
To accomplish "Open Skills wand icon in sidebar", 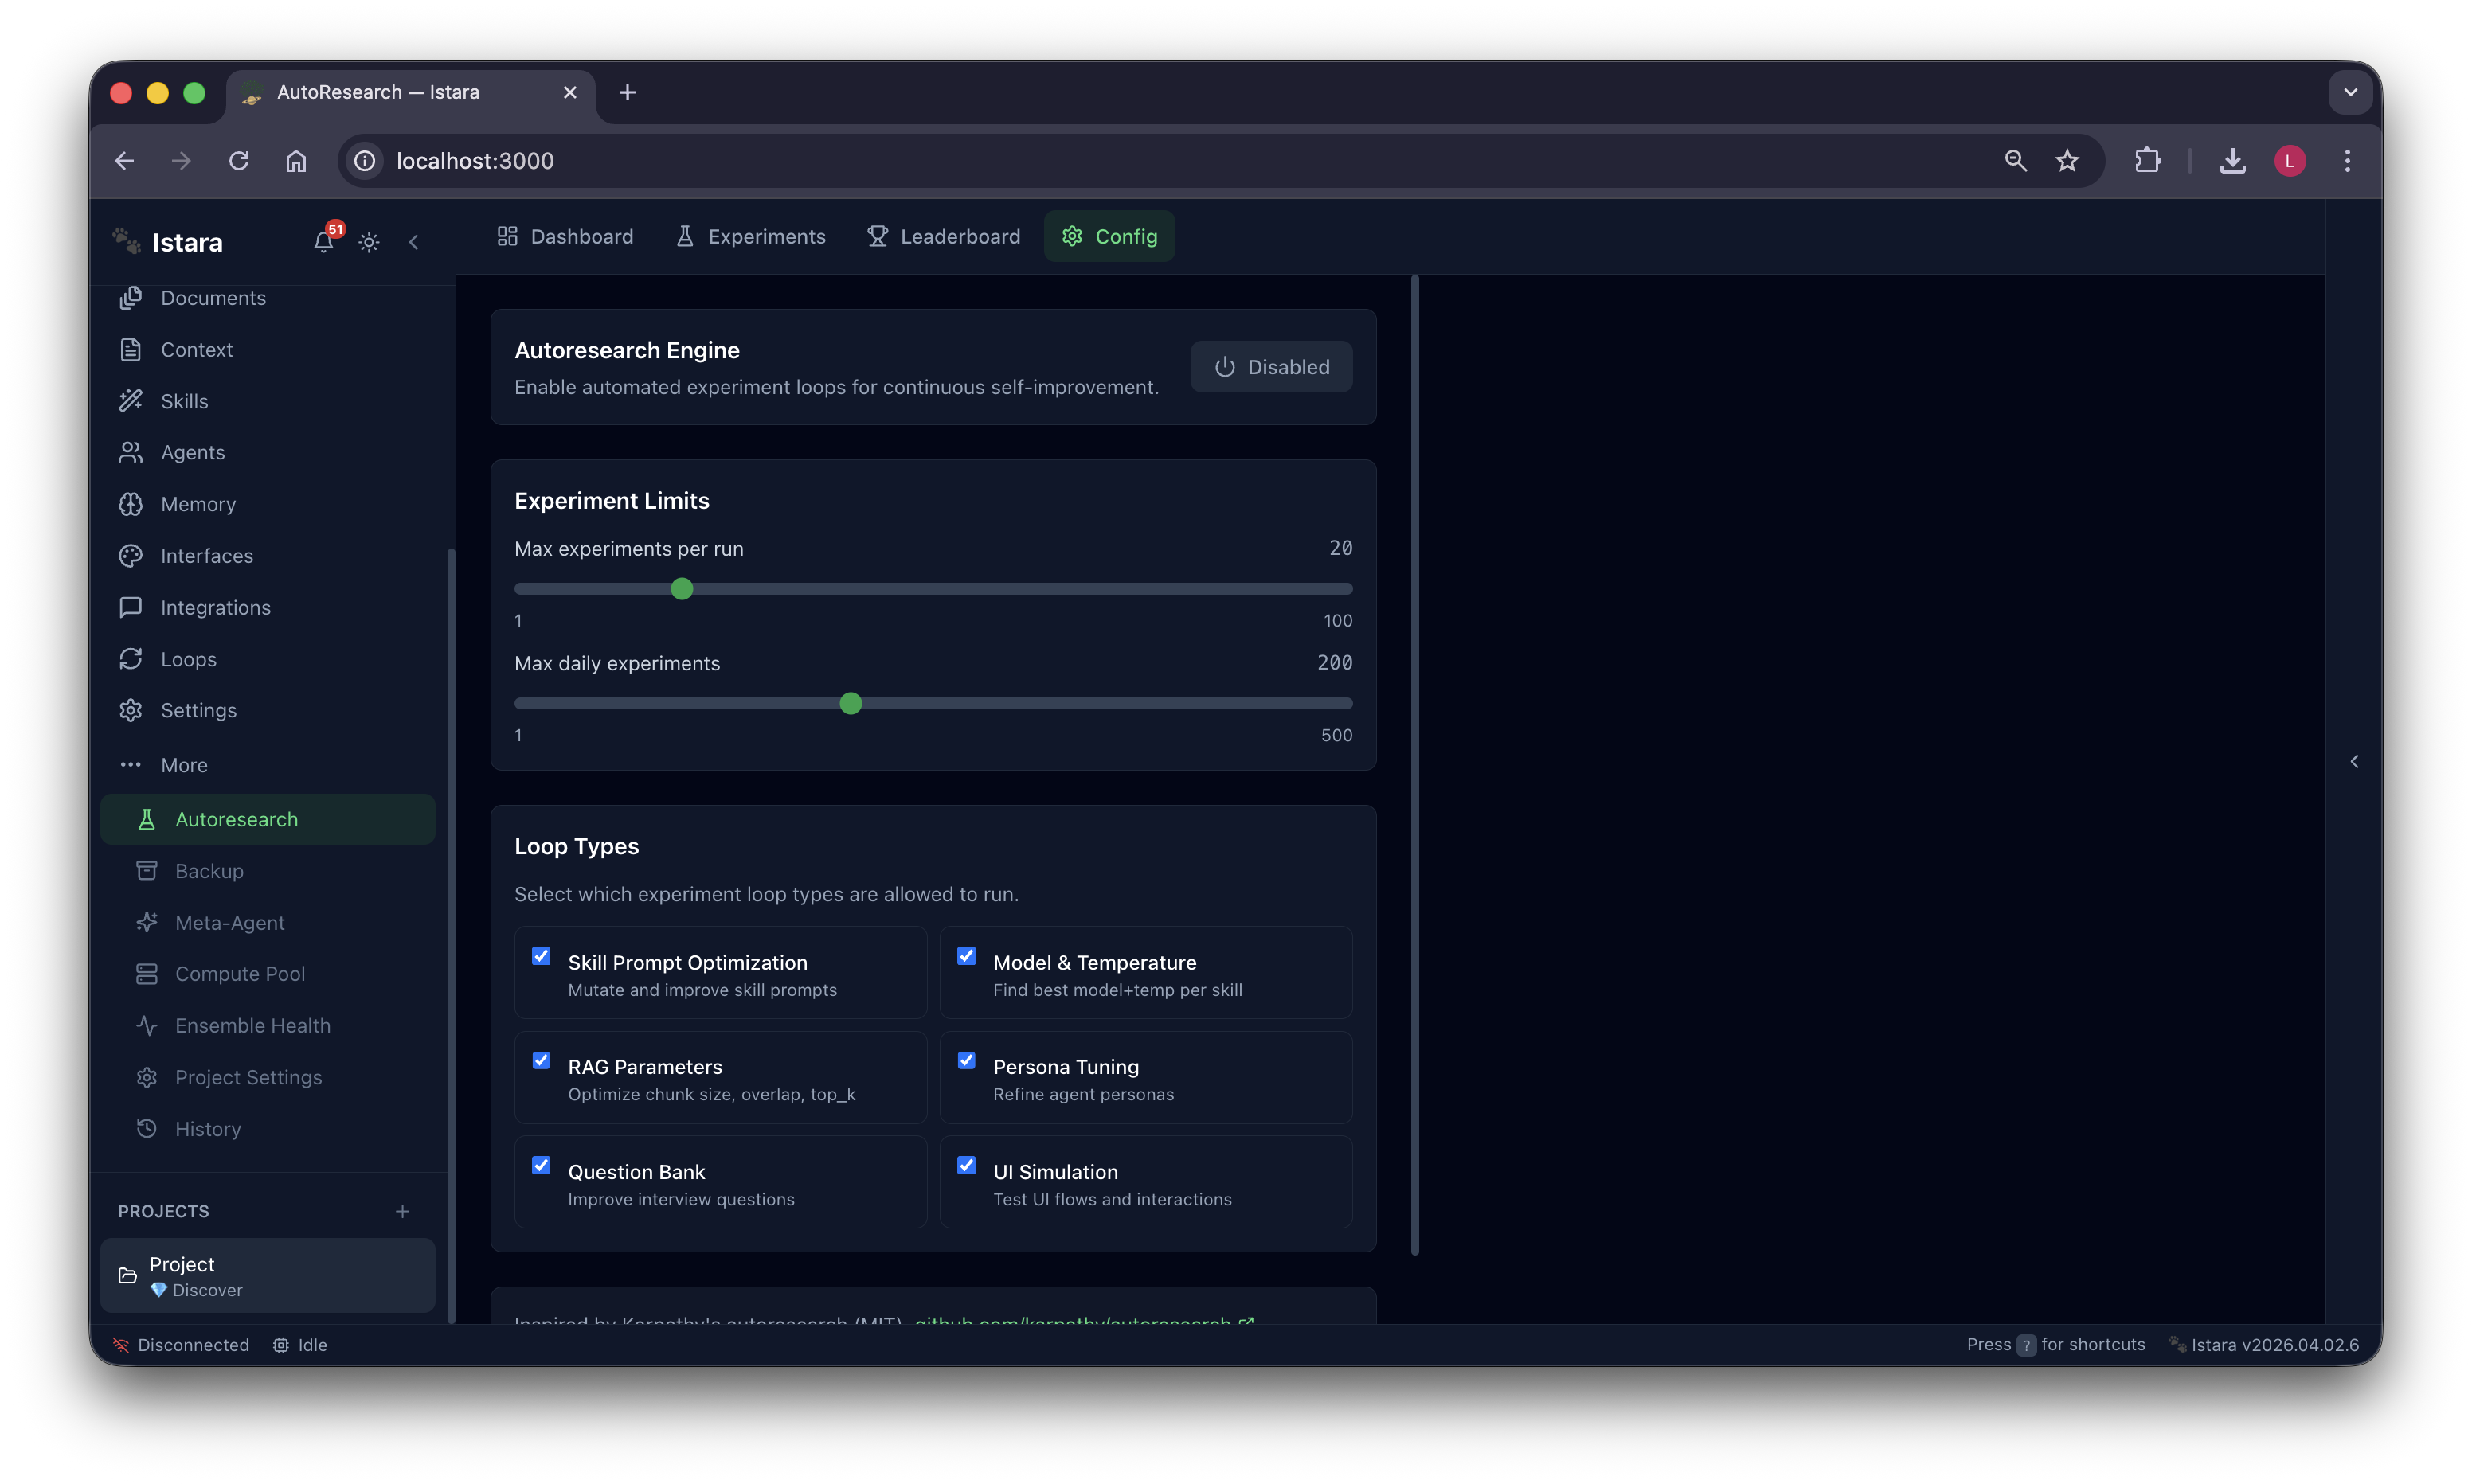I will [131, 401].
